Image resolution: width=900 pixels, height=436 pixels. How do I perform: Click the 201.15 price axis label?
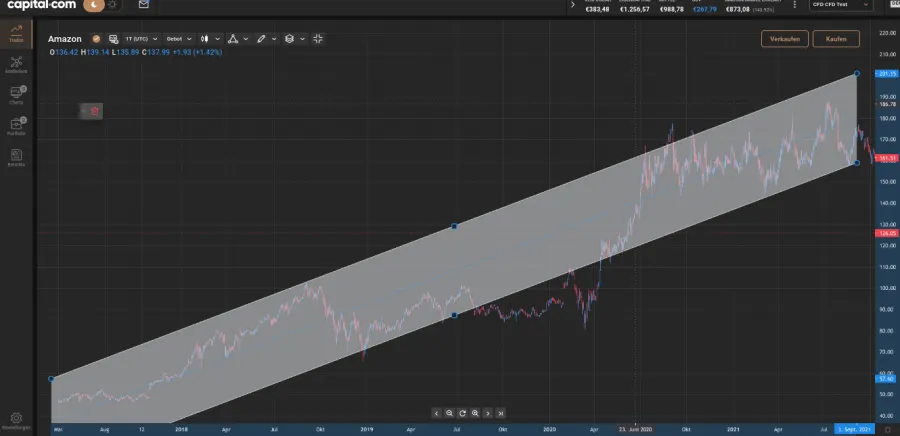click(887, 74)
